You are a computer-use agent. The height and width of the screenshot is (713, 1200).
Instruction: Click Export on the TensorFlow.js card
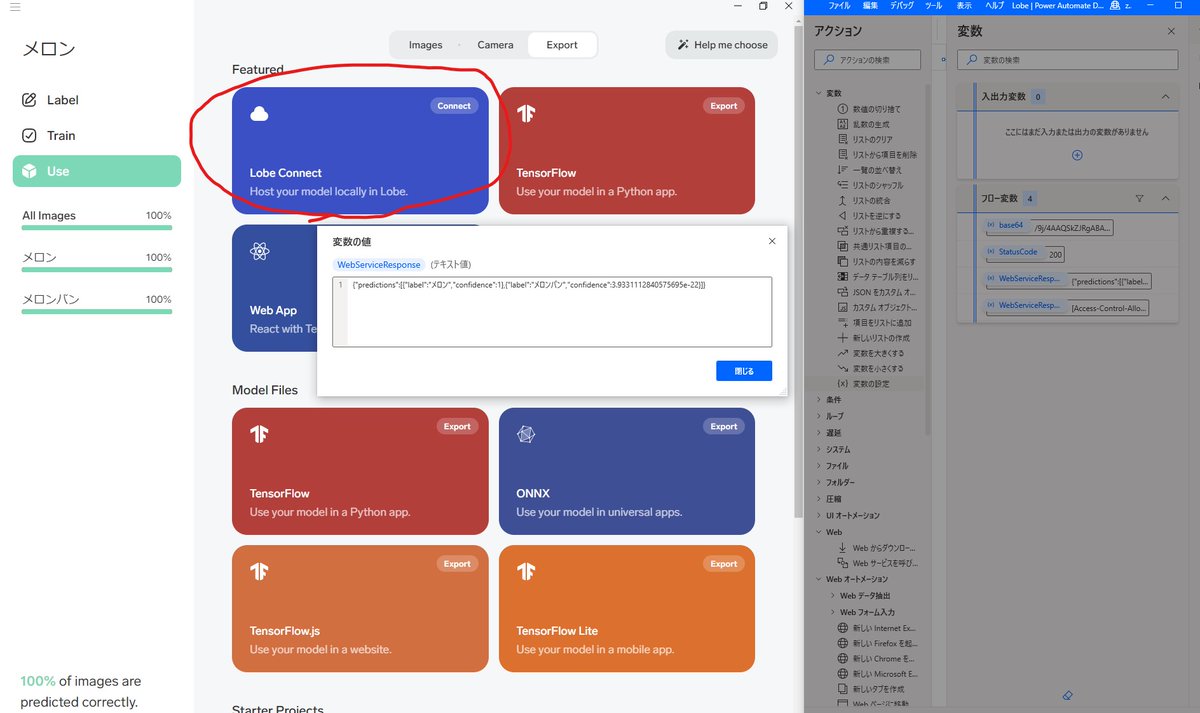457,564
